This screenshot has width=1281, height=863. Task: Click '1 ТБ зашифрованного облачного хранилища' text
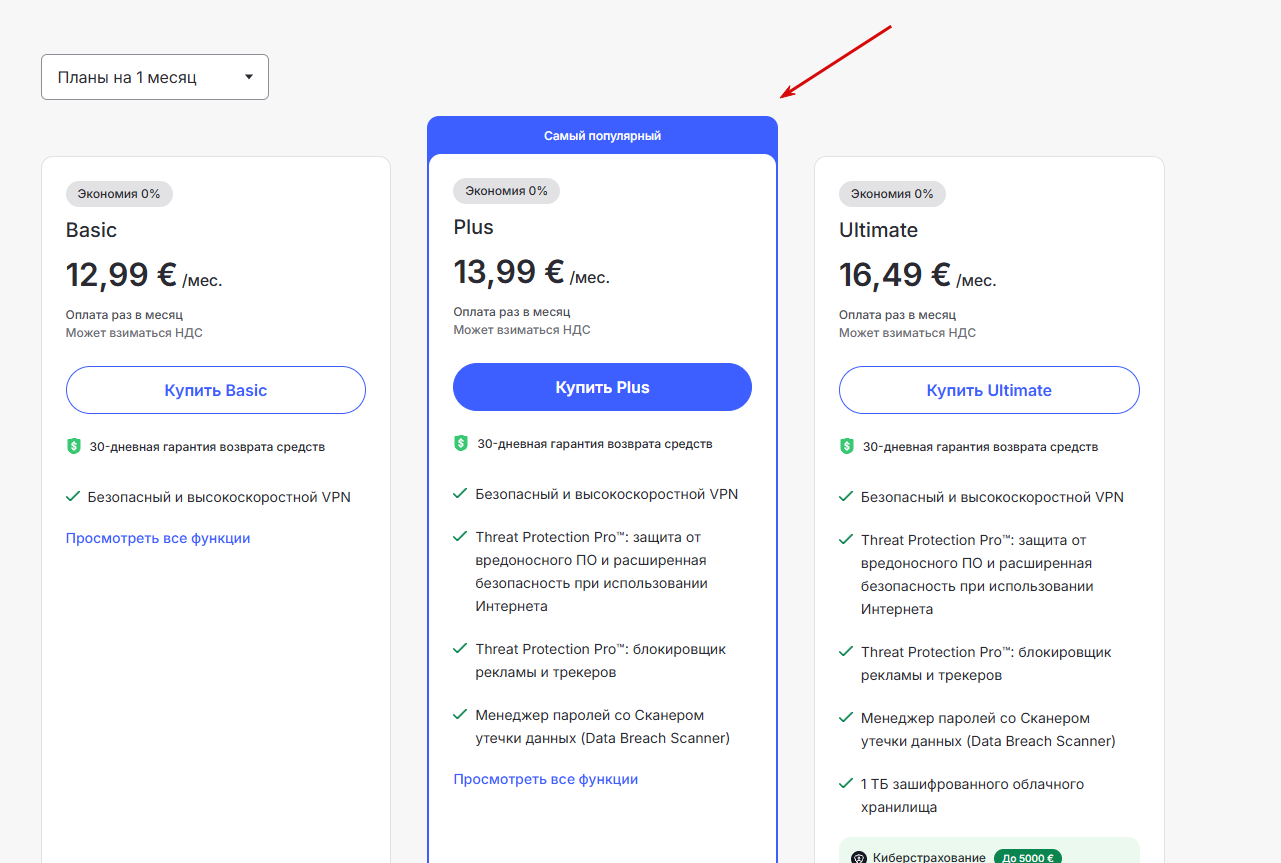tap(973, 795)
